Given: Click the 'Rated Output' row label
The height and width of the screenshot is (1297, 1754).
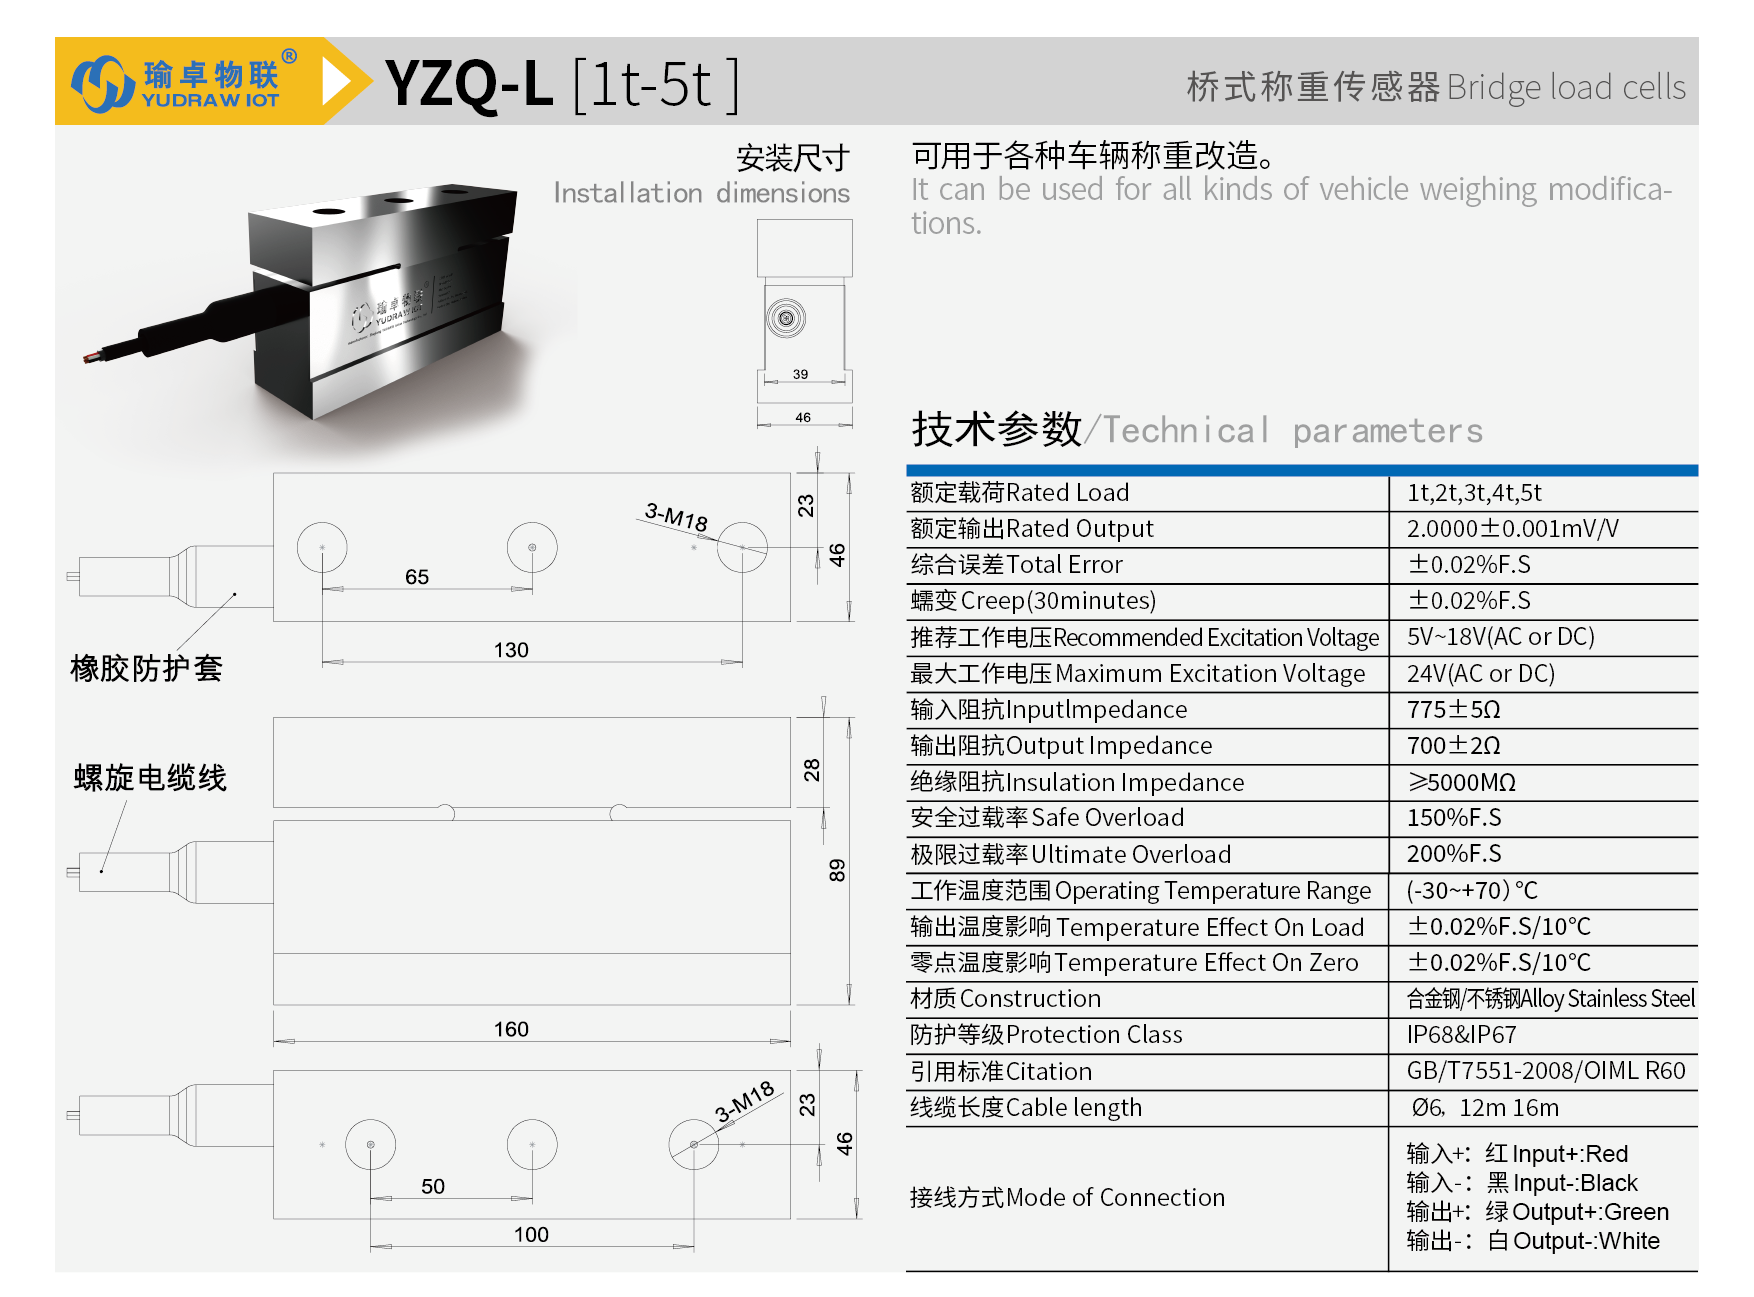Looking at the screenshot, I should 1031,528.
